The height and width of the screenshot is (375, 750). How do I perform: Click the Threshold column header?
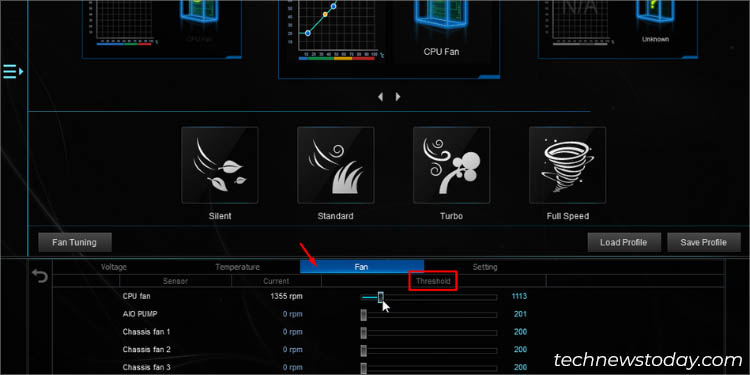pyautogui.click(x=433, y=281)
